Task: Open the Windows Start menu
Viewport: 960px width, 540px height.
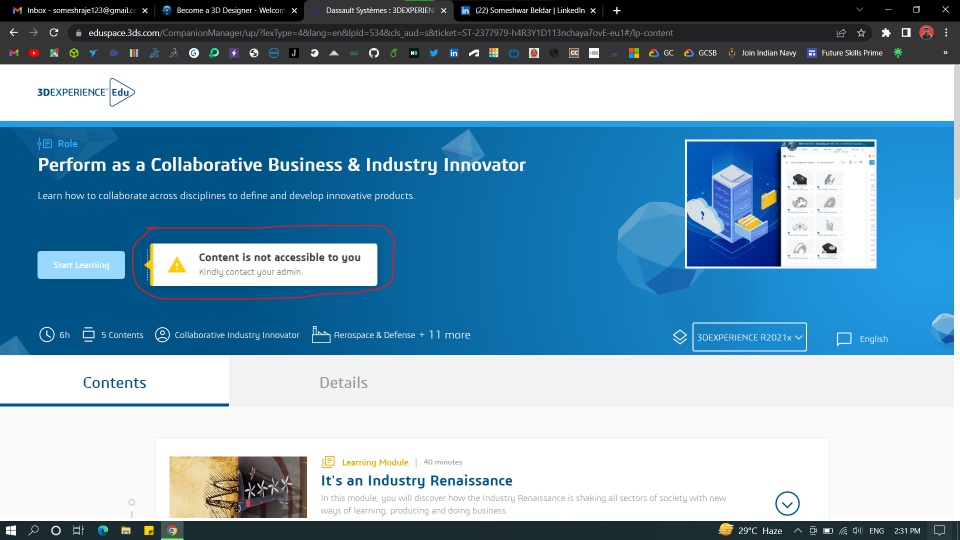Action: tap(10, 530)
